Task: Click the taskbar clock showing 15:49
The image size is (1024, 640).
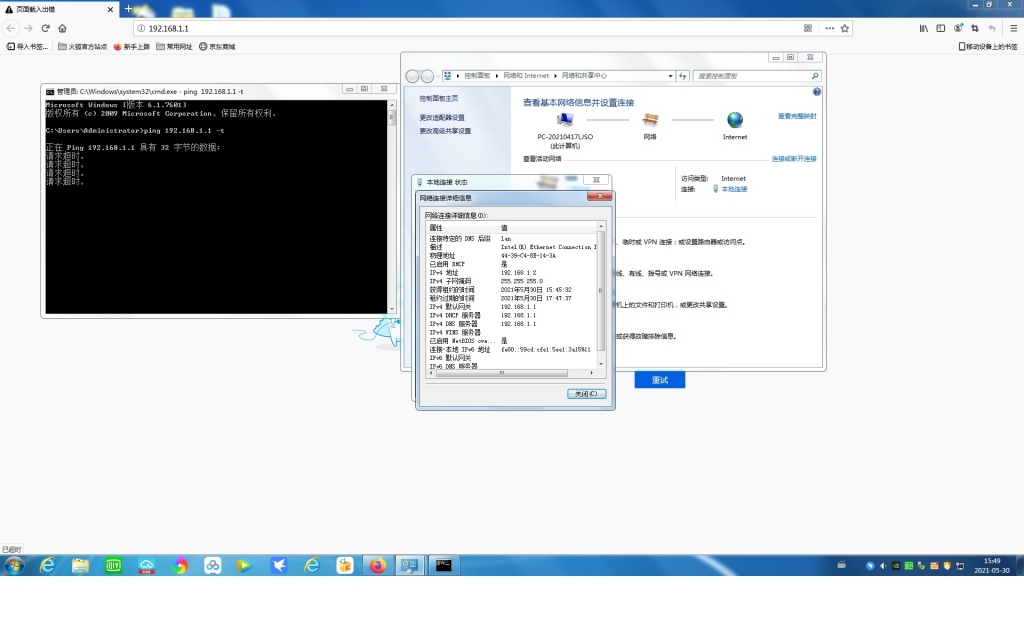Action: [x=991, y=566]
